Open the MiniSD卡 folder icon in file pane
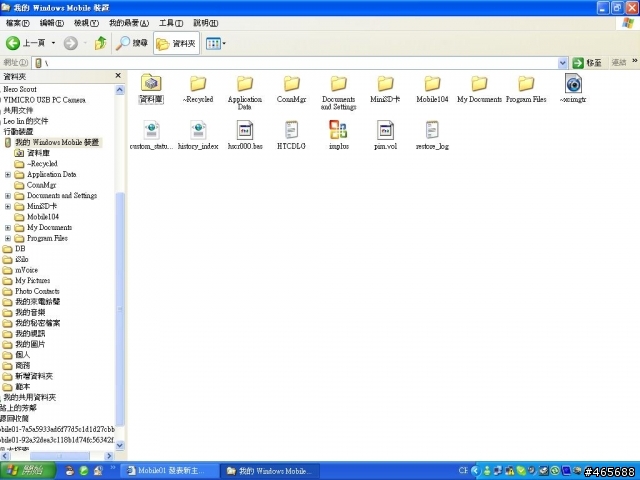This screenshot has width=640, height=480. click(385, 83)
